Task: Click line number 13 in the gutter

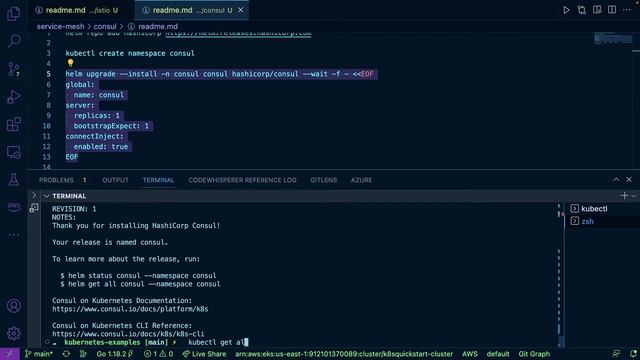Action: click(48, 157)
